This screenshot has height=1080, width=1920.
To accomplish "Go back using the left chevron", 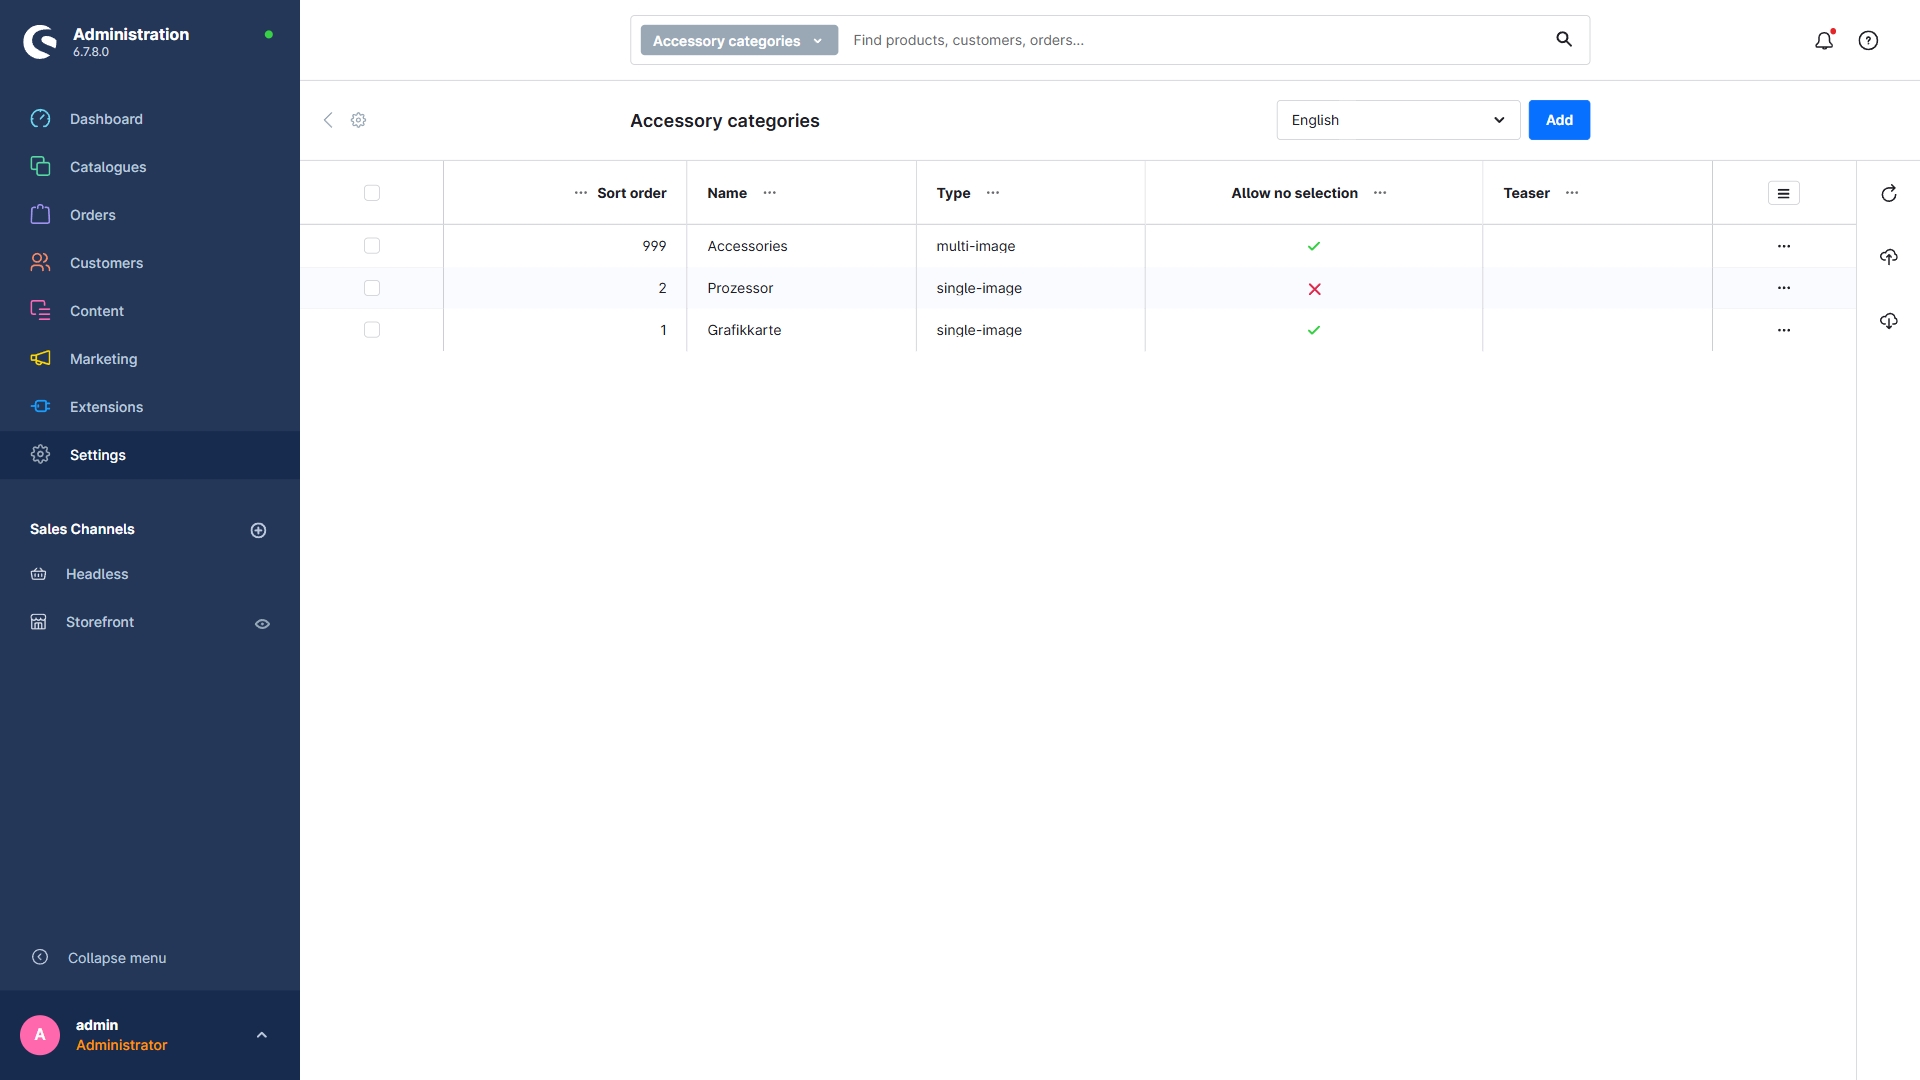I will click(x=328, y=120).
